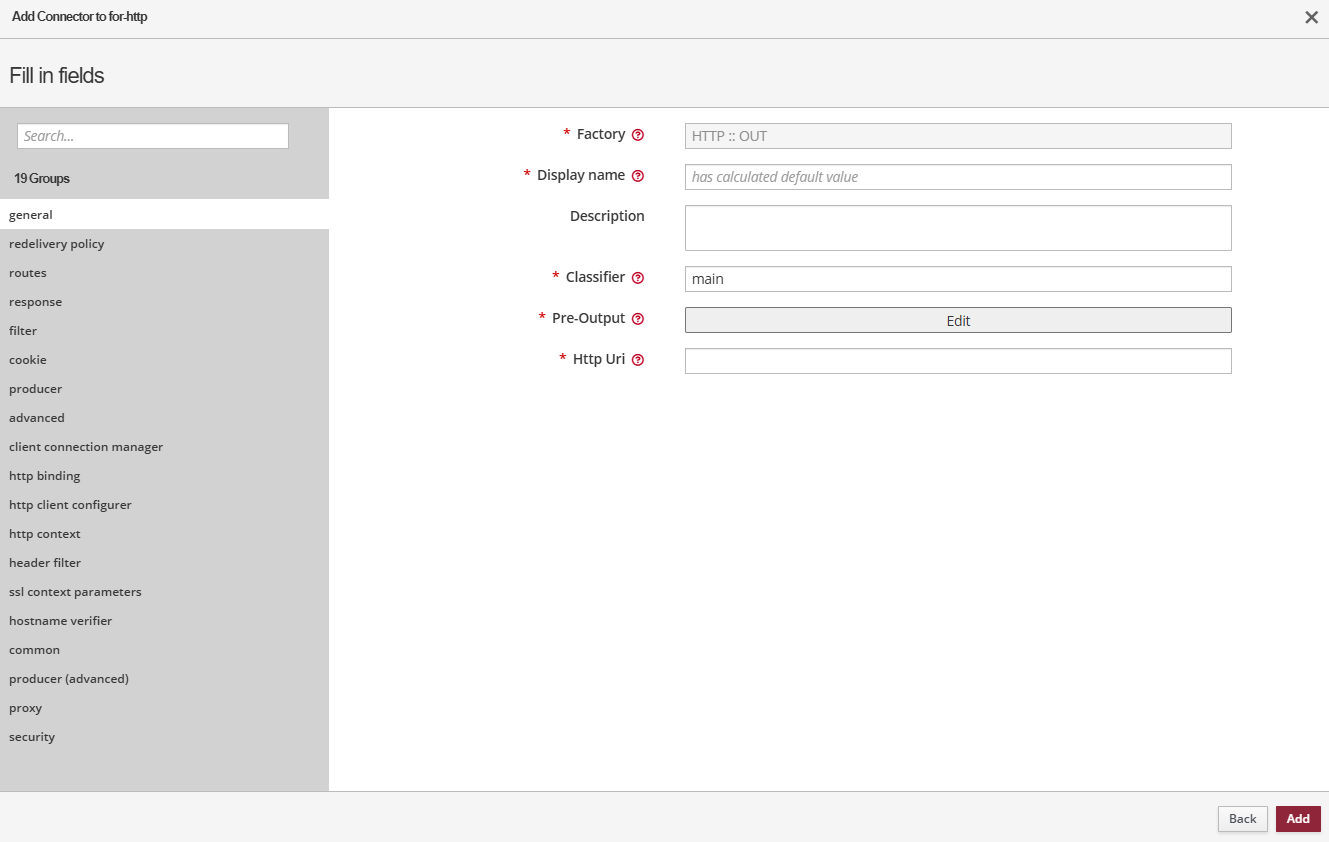The width and height of the screenshot is (1329, 842).
Task: Select ssl context parameters group
Action: coord(75,592)
